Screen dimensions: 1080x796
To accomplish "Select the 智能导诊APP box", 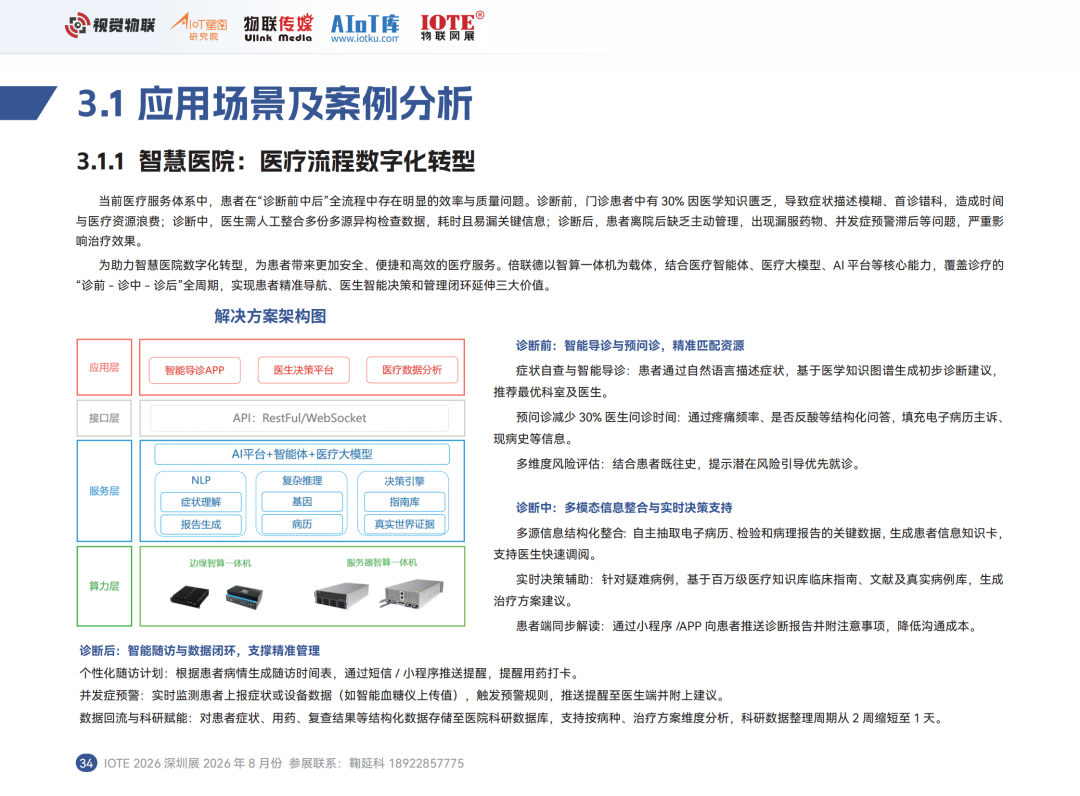I will click(195, 370).
